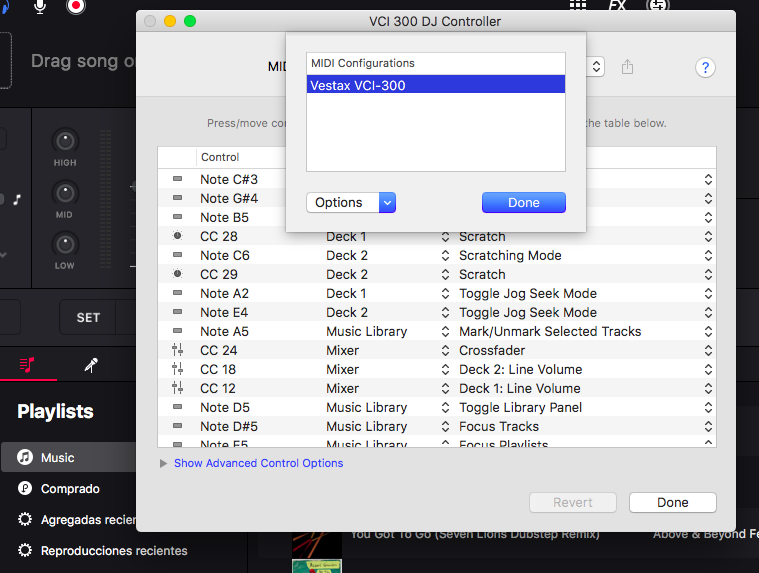Click the red record button icon
This screenshot has width=759, height=573.
(76, 5)
